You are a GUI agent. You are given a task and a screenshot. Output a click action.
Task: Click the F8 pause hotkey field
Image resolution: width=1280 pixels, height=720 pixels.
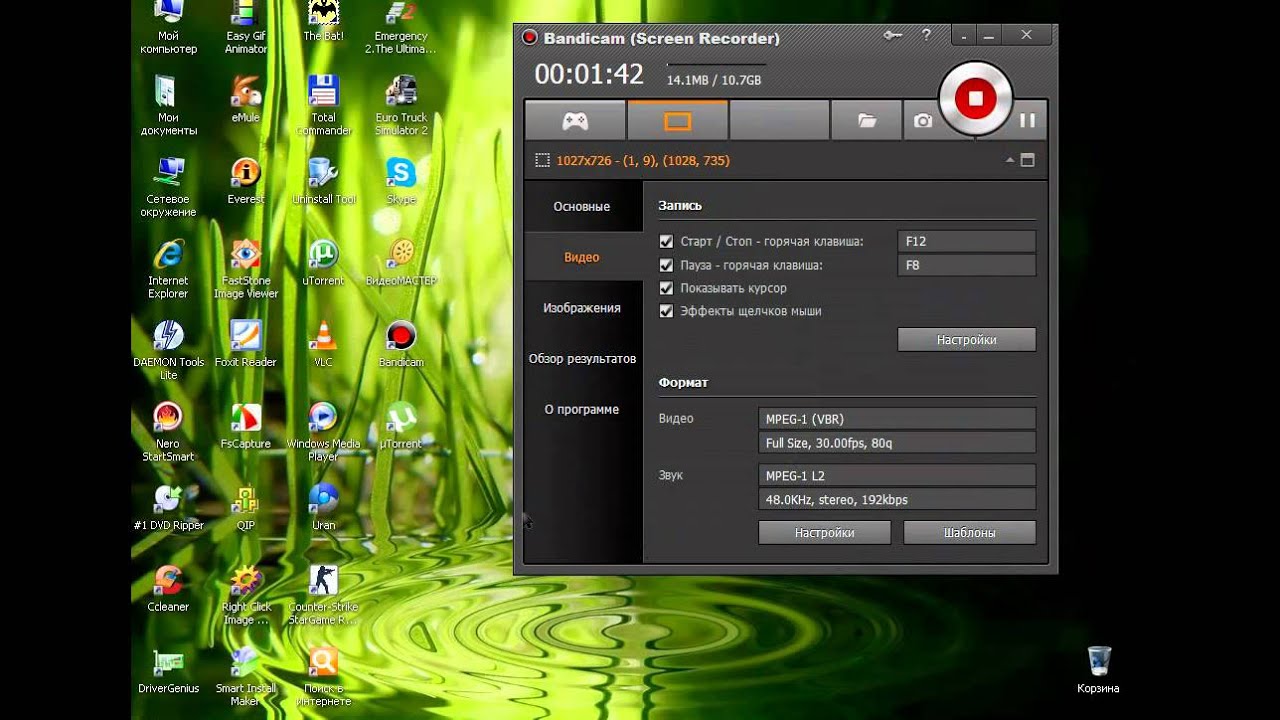(x=967, y=265)
